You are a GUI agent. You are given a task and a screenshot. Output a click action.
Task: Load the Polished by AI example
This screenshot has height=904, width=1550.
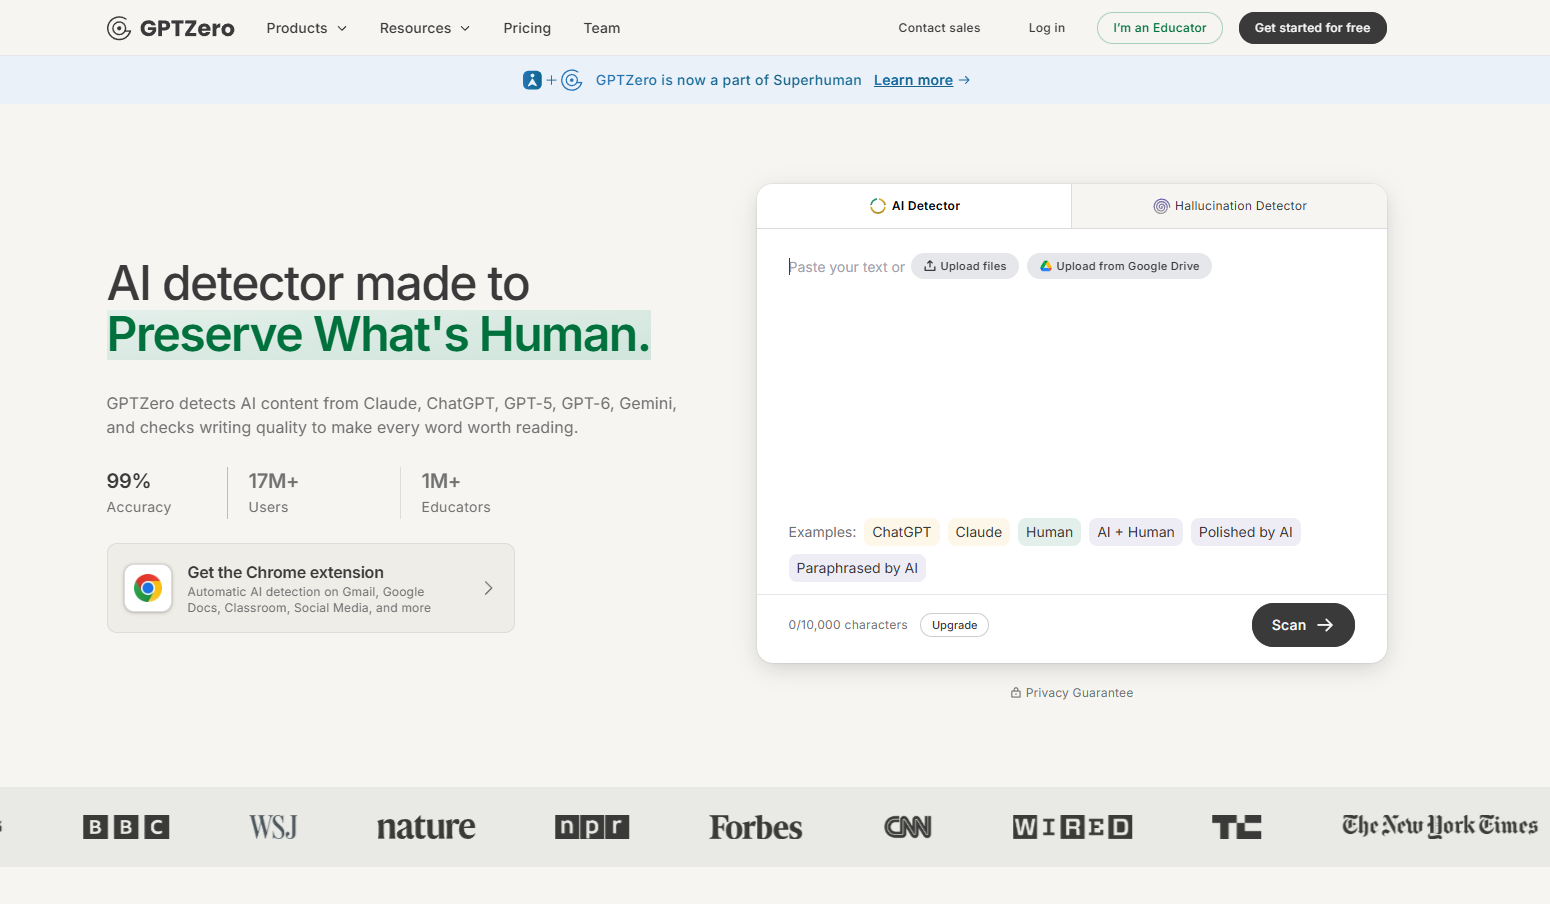tap(1245, 532)
